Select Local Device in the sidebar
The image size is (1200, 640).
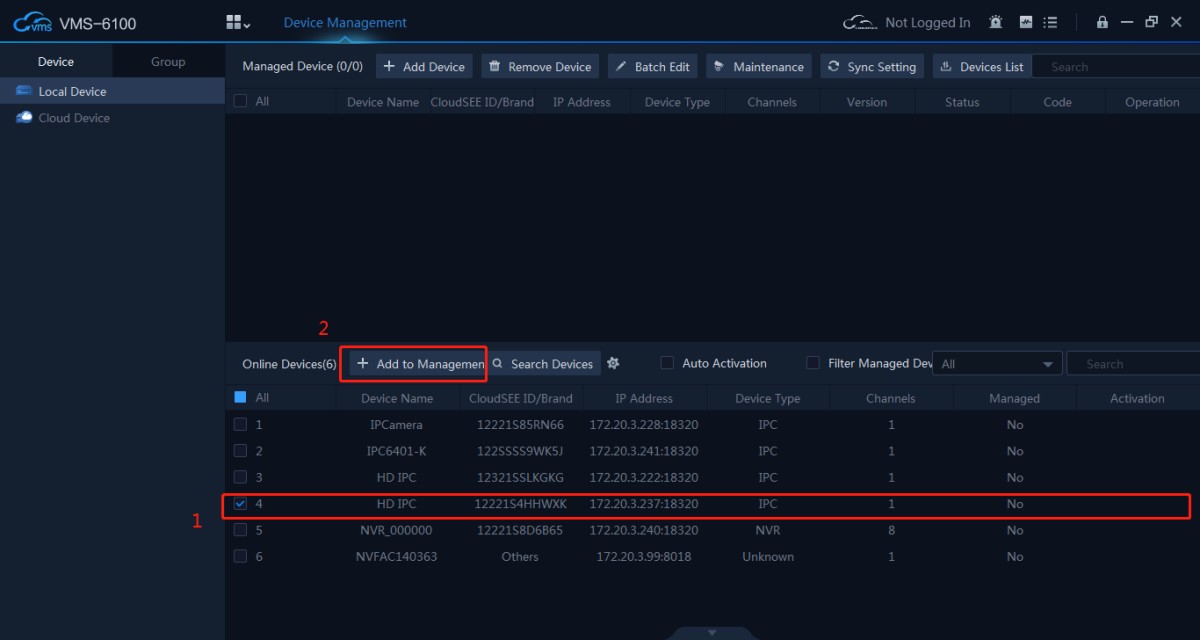click(72, 91)
